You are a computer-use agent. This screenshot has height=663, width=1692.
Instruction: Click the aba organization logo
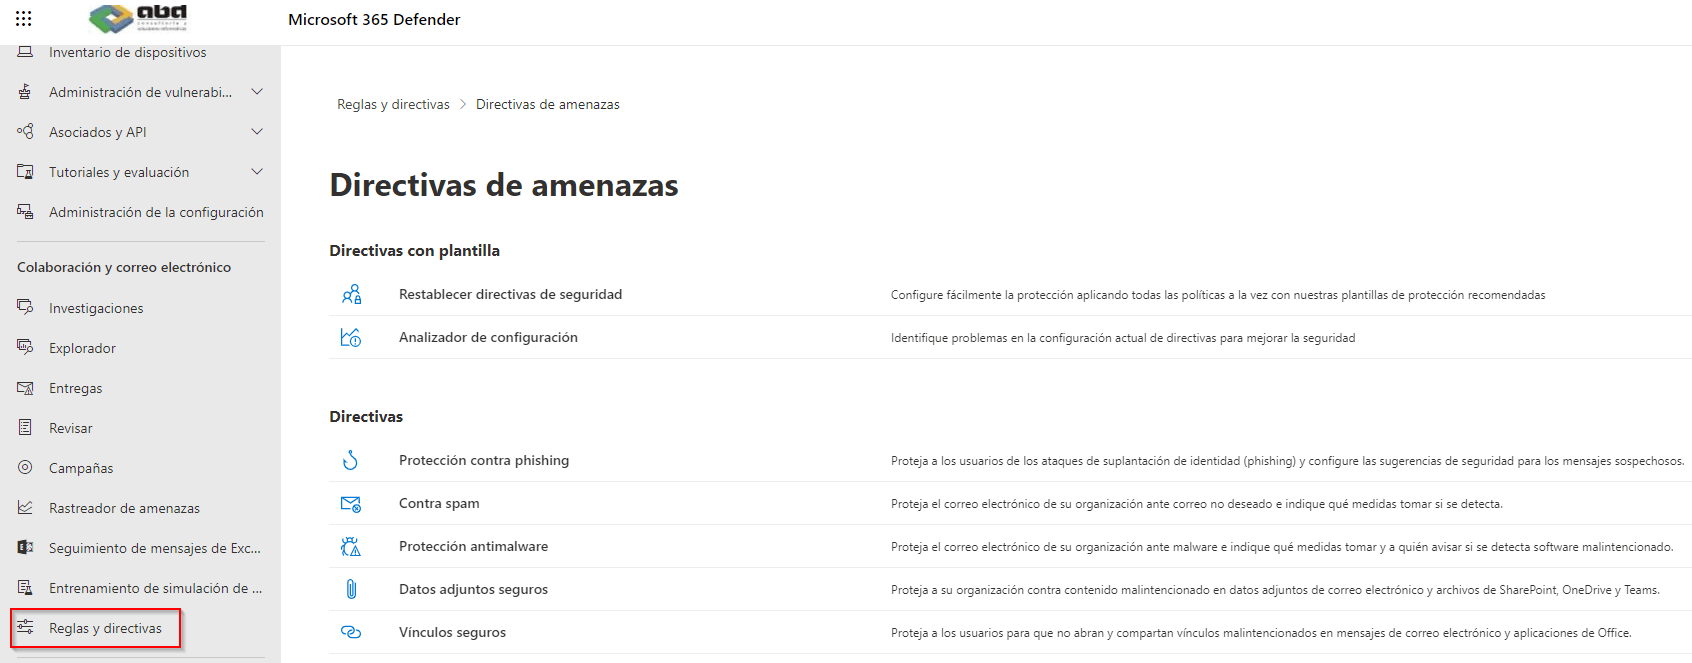[139, 18]
